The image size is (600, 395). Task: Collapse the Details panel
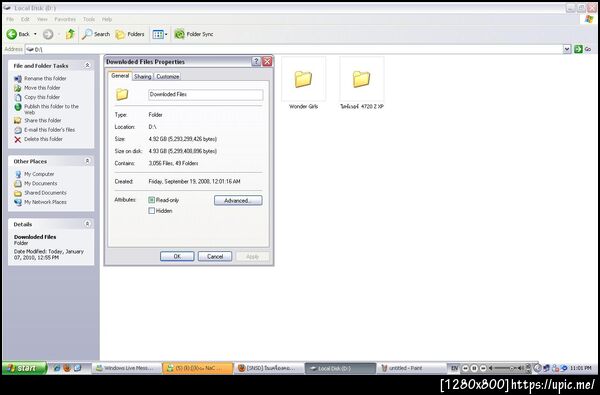coord(87,224)
